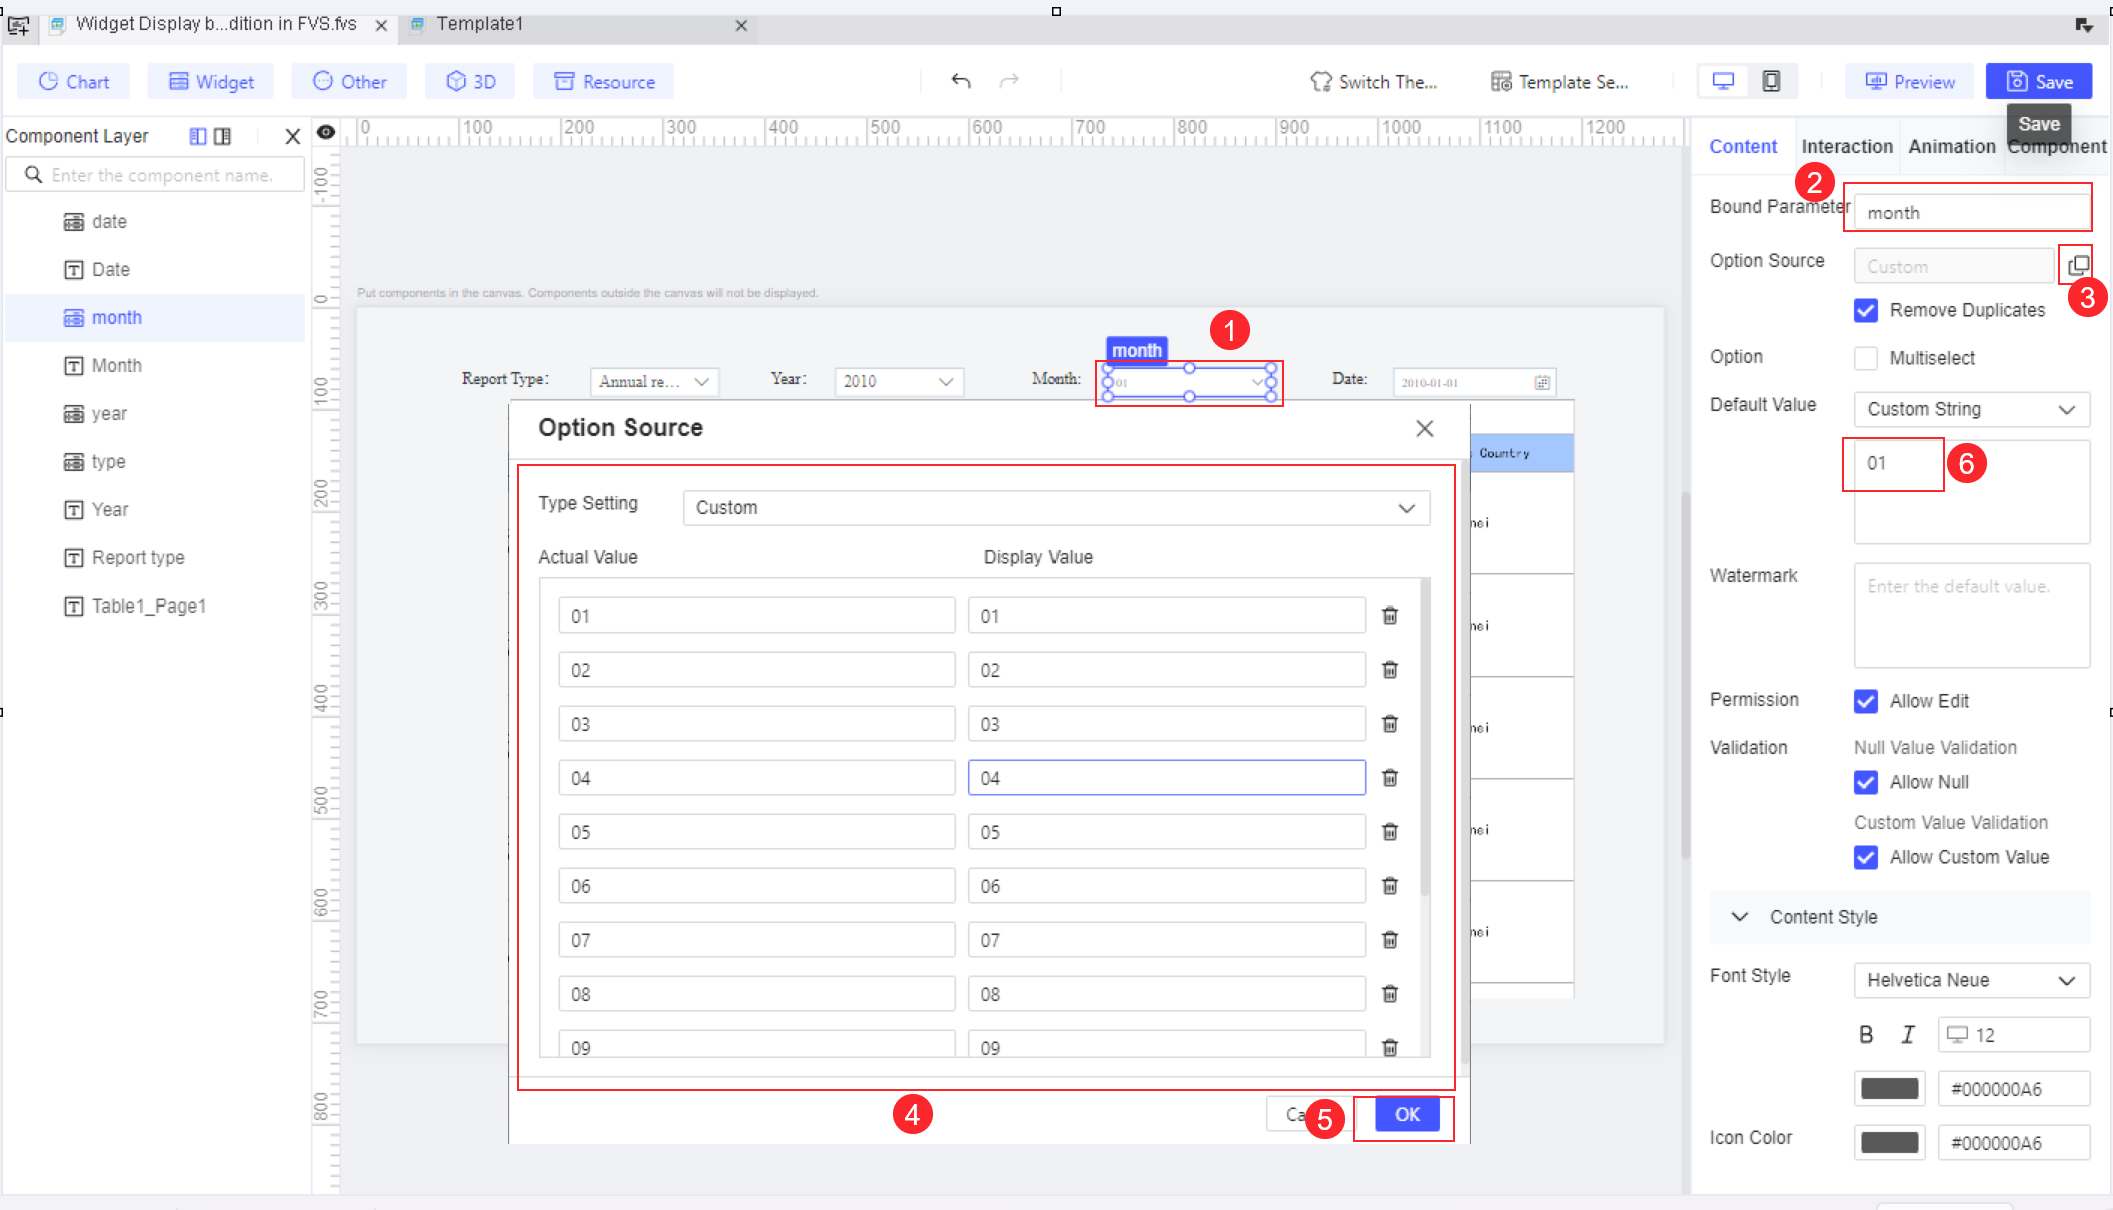Viewport: 2113px width, 1210px height.
Task: Open the Year 2010 dropdown
Action: (x=899, y=381)
